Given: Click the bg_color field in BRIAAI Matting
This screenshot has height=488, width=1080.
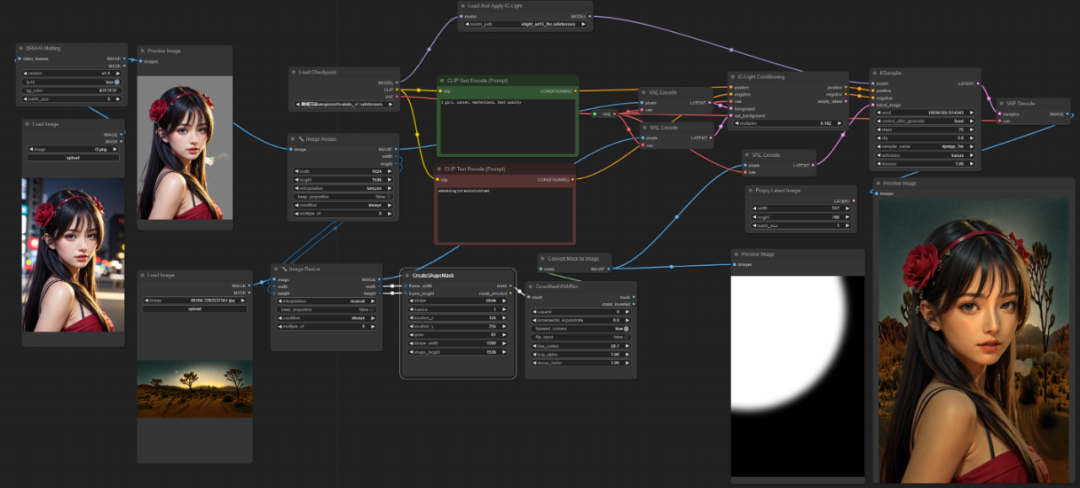Looking at the screenshot, I should click(x=70, y=90).
